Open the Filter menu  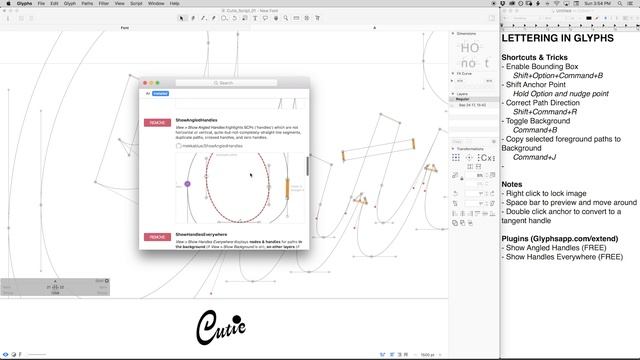click(x=104, y=3)
